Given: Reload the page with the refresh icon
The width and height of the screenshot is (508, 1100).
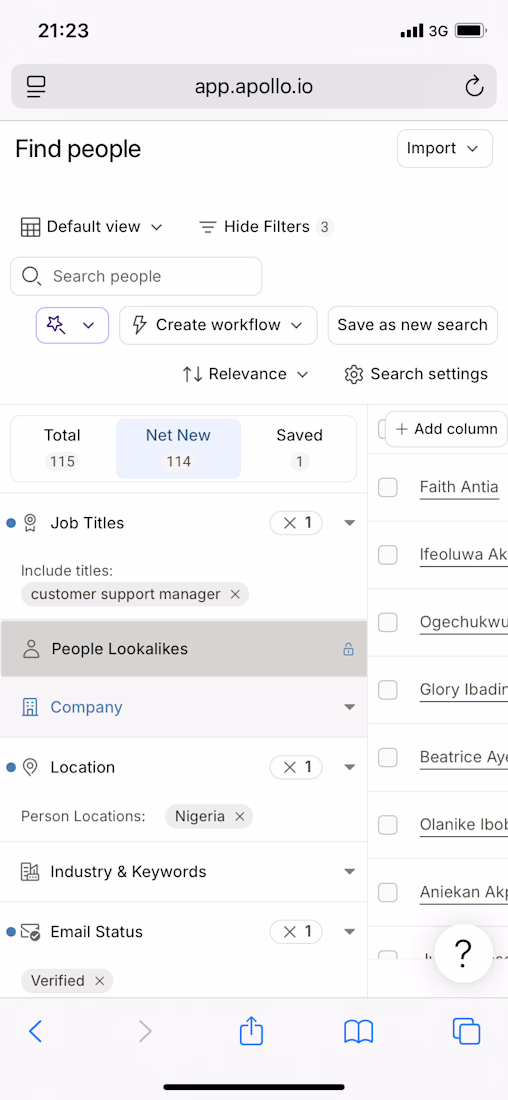Looking at the screenshot, I should [474, 86].
